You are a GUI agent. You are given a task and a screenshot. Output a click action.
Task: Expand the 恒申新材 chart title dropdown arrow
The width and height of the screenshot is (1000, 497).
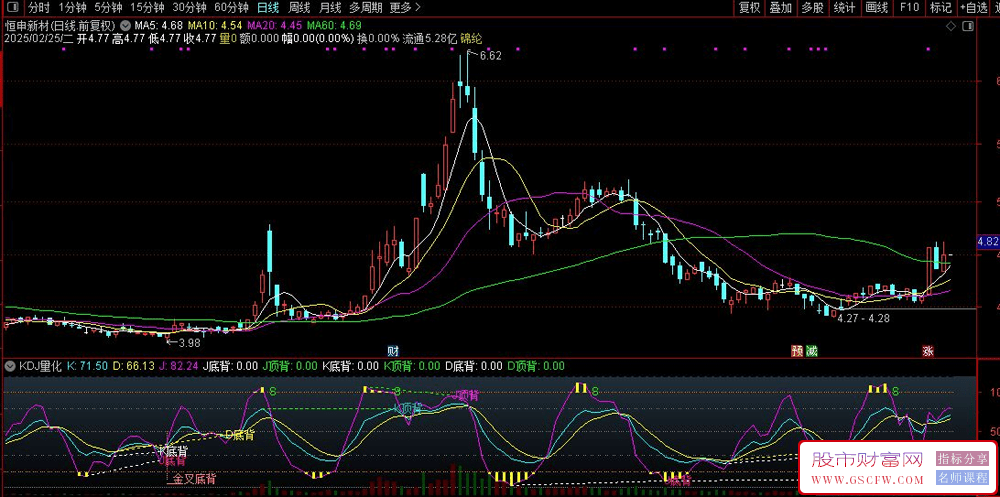pos(123,23)
